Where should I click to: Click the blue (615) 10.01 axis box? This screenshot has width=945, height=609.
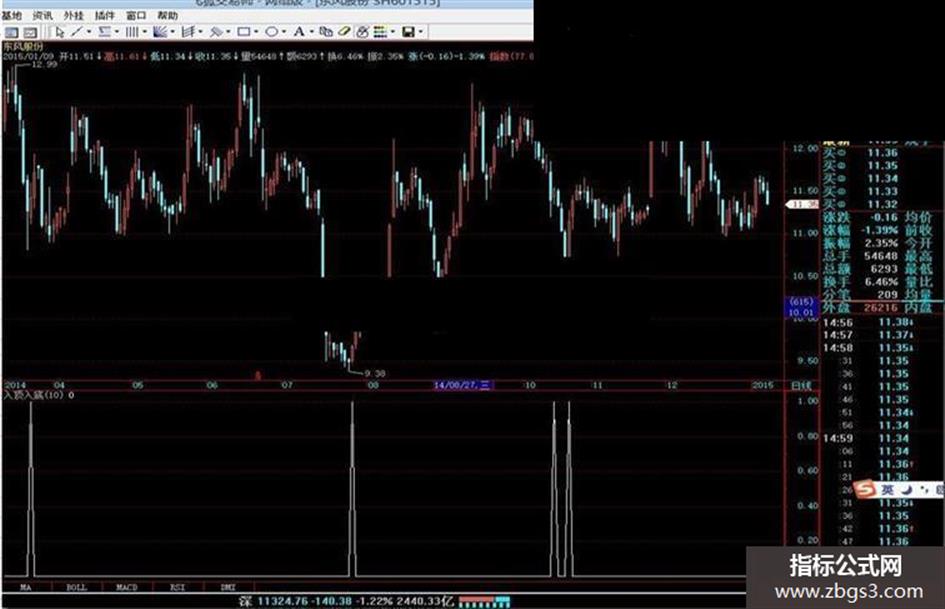pyautogui.click(x=802, y=307)
